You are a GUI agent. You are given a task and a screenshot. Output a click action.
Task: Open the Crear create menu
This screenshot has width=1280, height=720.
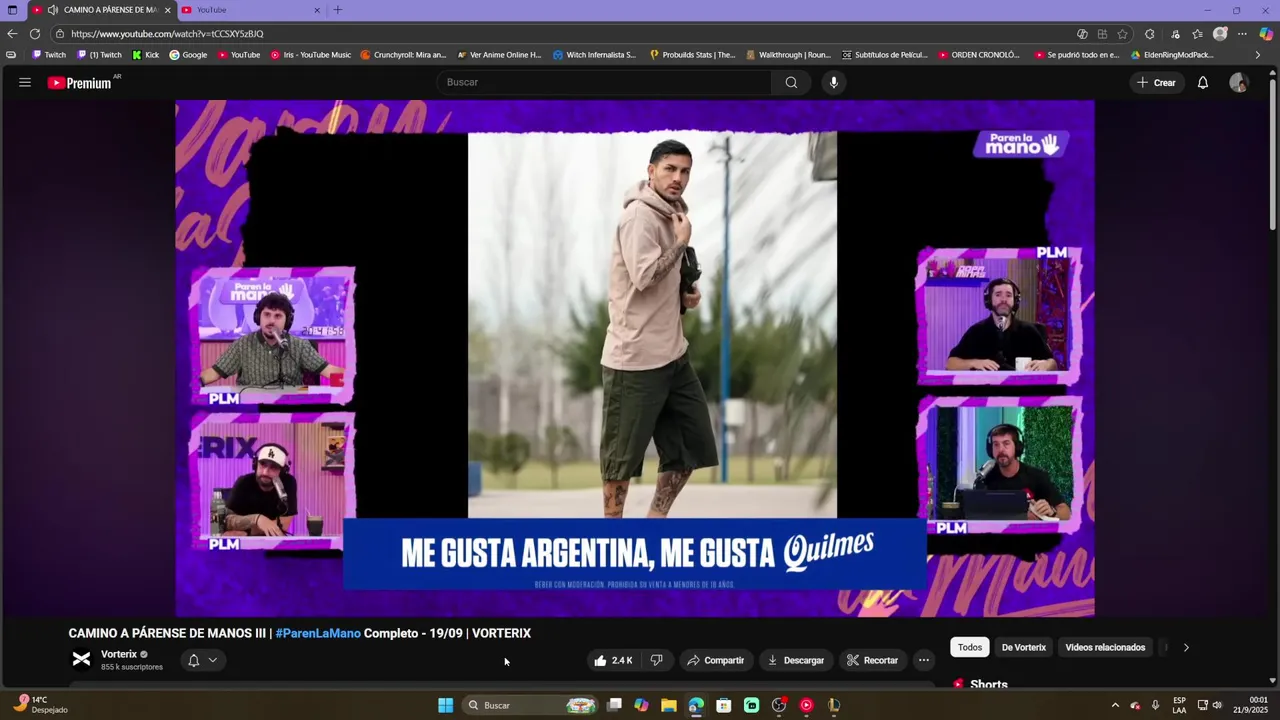1157,82
